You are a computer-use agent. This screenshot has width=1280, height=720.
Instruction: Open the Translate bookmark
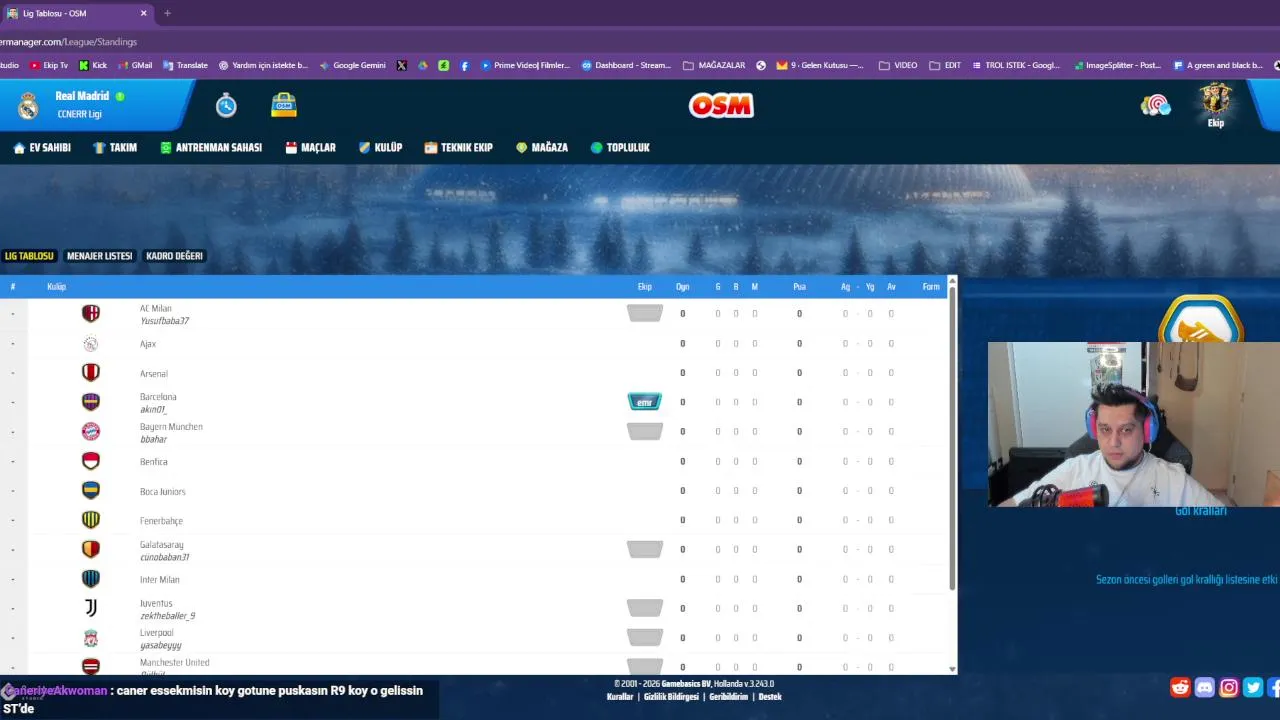185,65
